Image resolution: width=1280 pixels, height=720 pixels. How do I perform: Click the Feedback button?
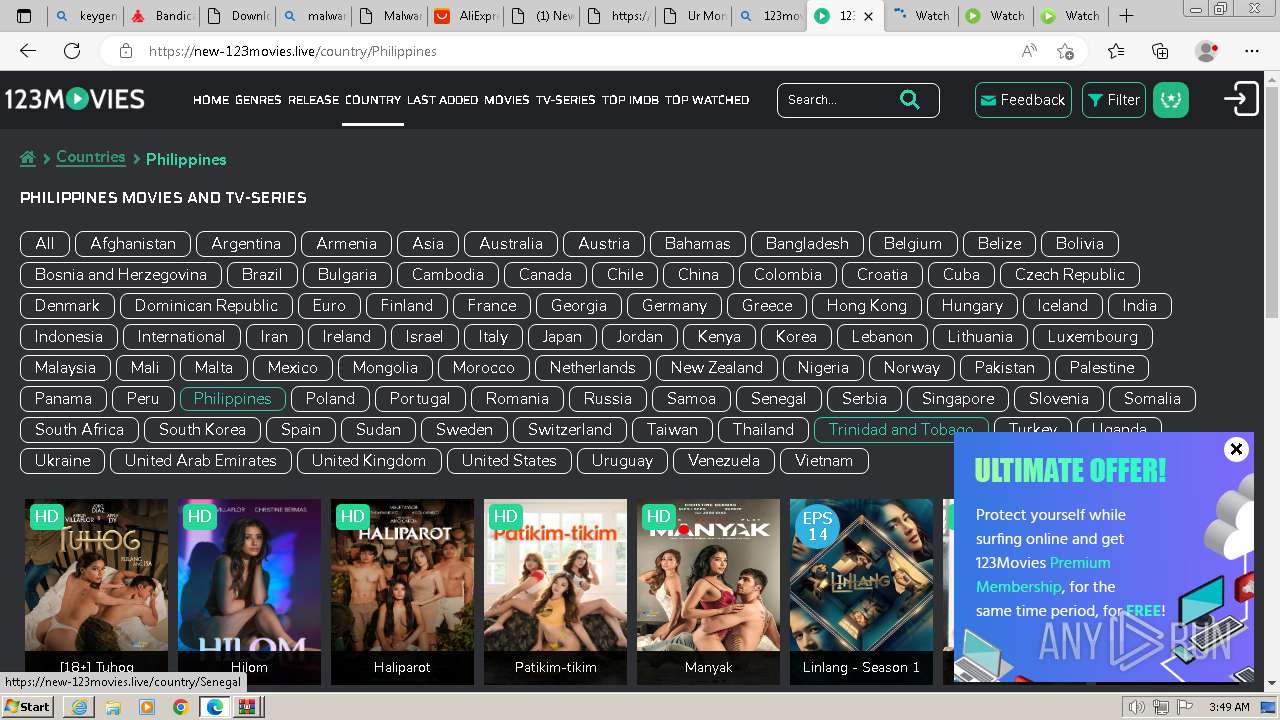[x=1023, y=100]
